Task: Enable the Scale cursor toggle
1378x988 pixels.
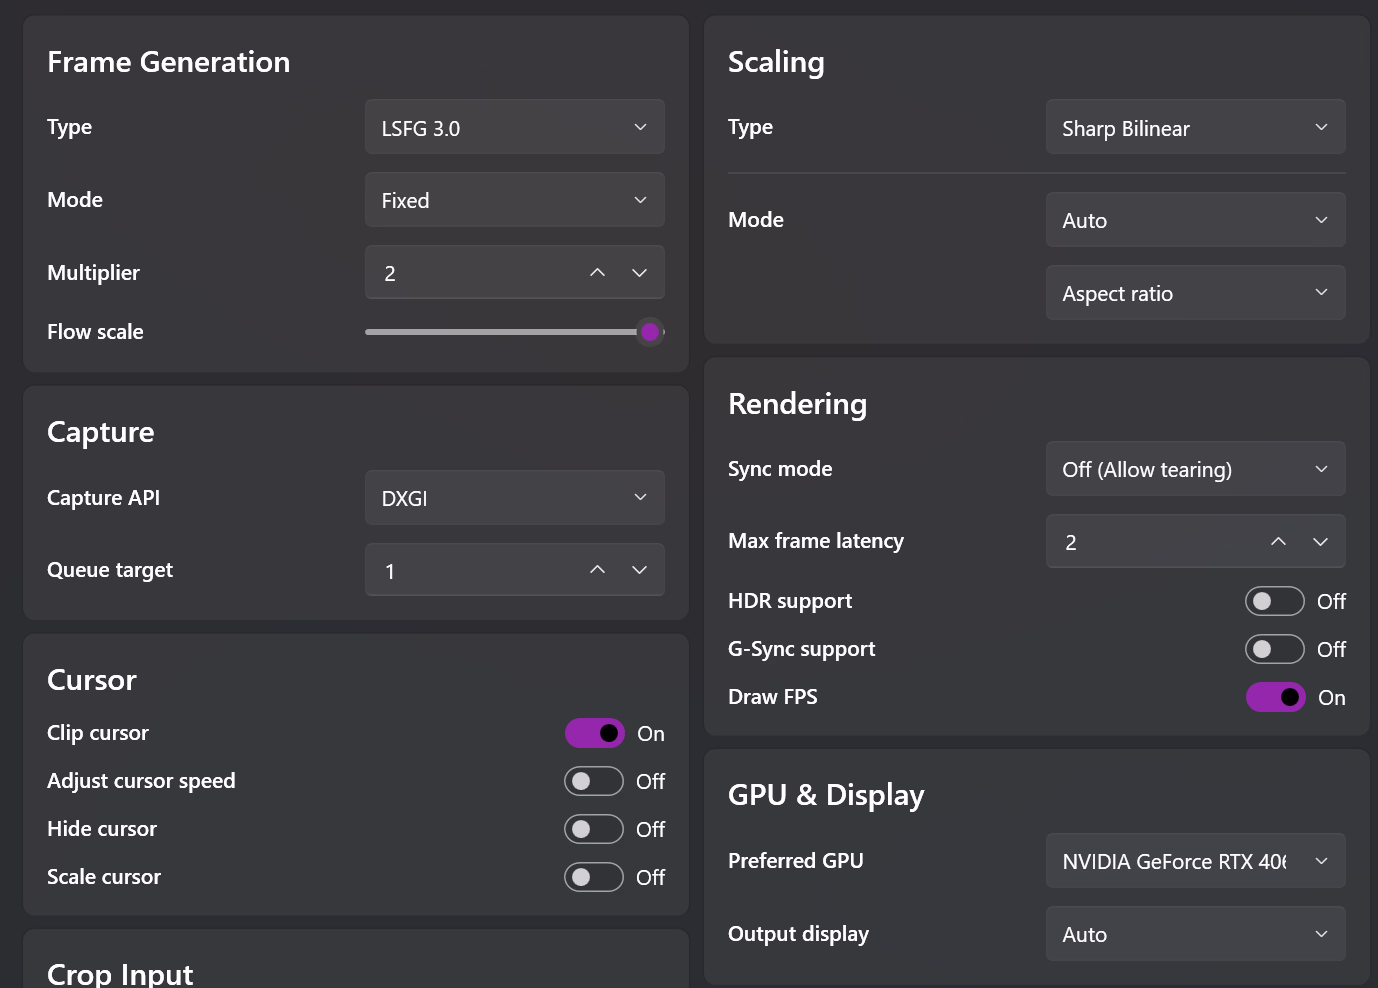Action: point(594,877)
